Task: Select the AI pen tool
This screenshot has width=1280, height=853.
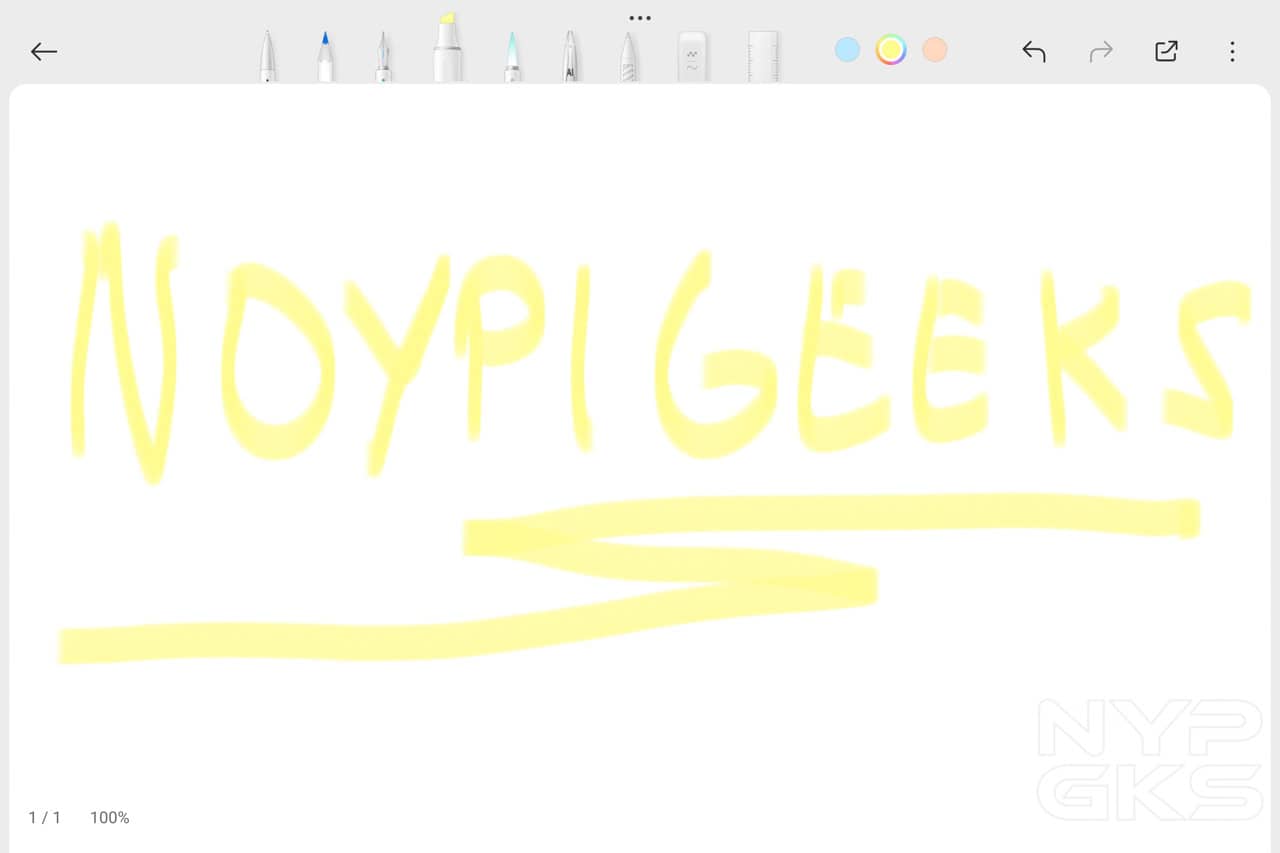Action: [570, 57]
